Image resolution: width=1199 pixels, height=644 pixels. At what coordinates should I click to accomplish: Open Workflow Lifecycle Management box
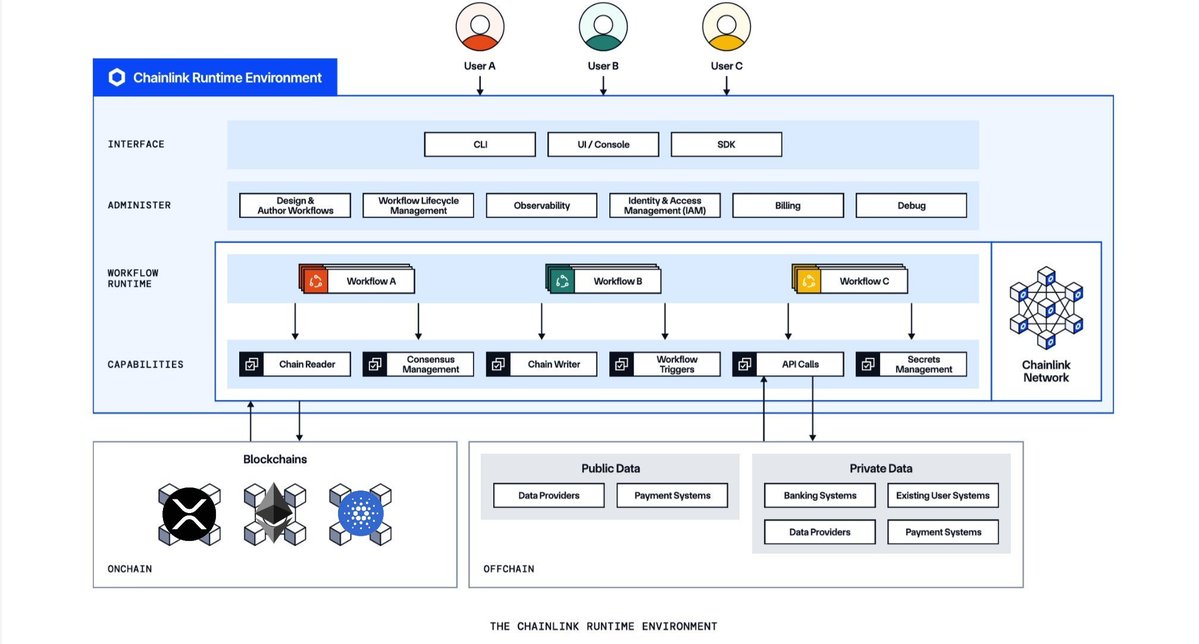[418, 205]
